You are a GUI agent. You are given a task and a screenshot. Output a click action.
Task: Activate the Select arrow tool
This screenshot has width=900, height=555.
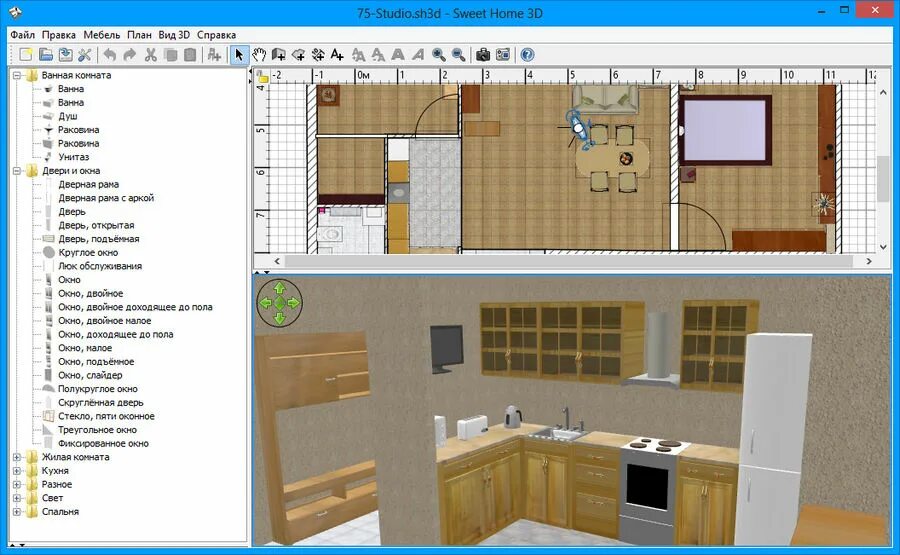tap(239, 55)
